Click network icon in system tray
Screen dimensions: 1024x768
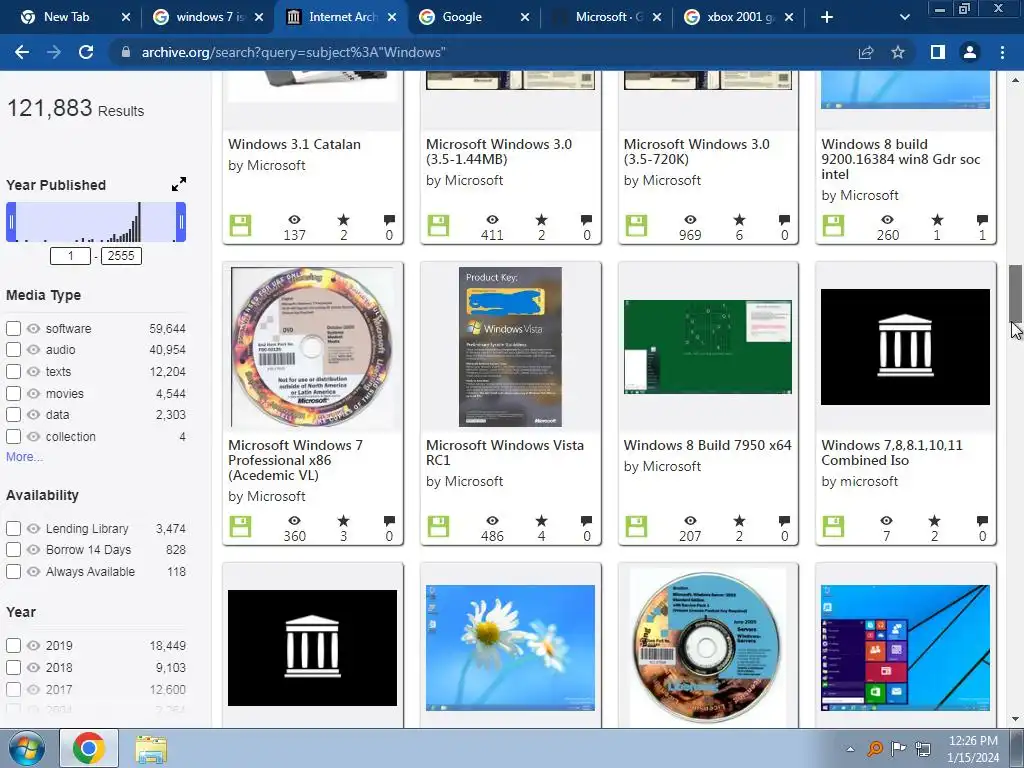click(x=923, y=748)
